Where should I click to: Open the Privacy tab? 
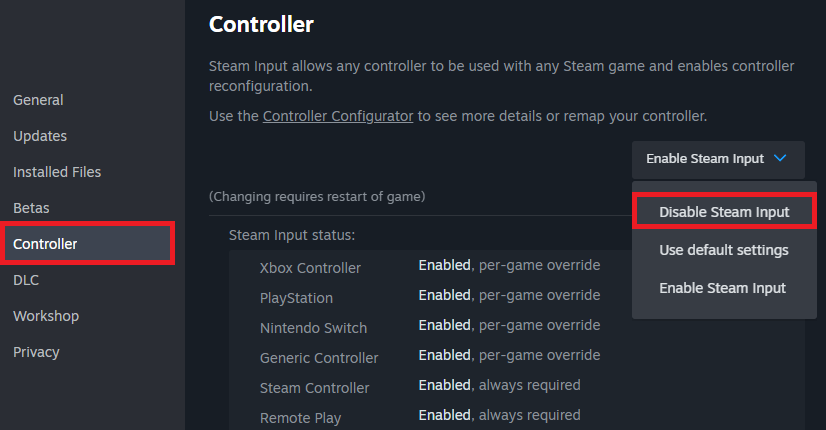point(36,352)
